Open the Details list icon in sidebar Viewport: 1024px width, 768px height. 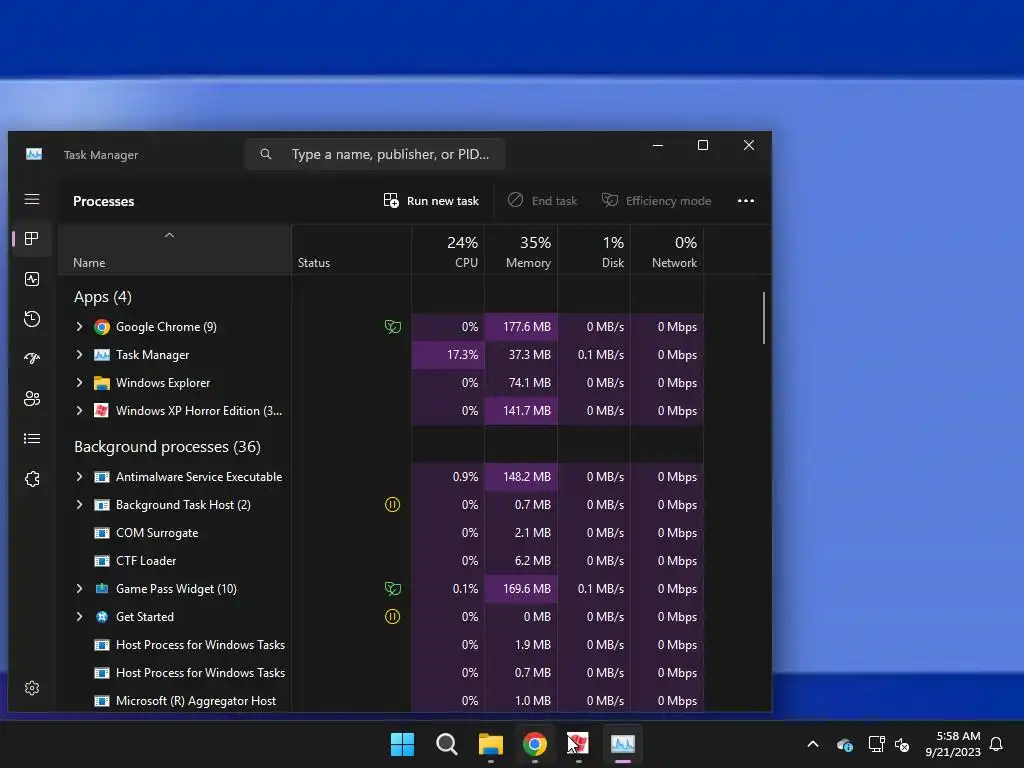pyautogui.click(x=32, y=438)
